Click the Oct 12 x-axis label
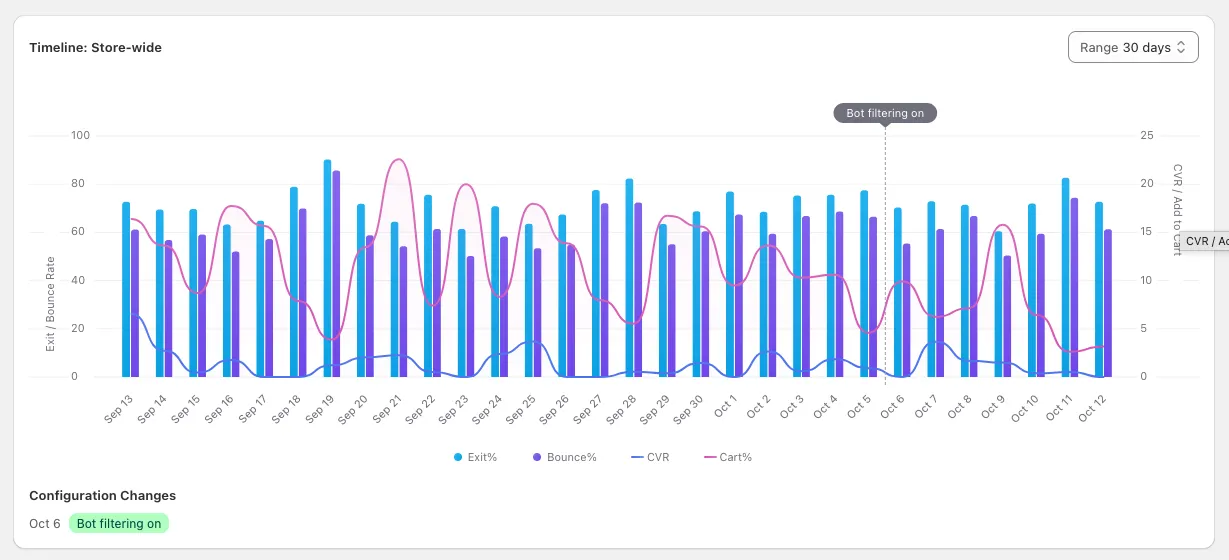 coord(1092,408)
